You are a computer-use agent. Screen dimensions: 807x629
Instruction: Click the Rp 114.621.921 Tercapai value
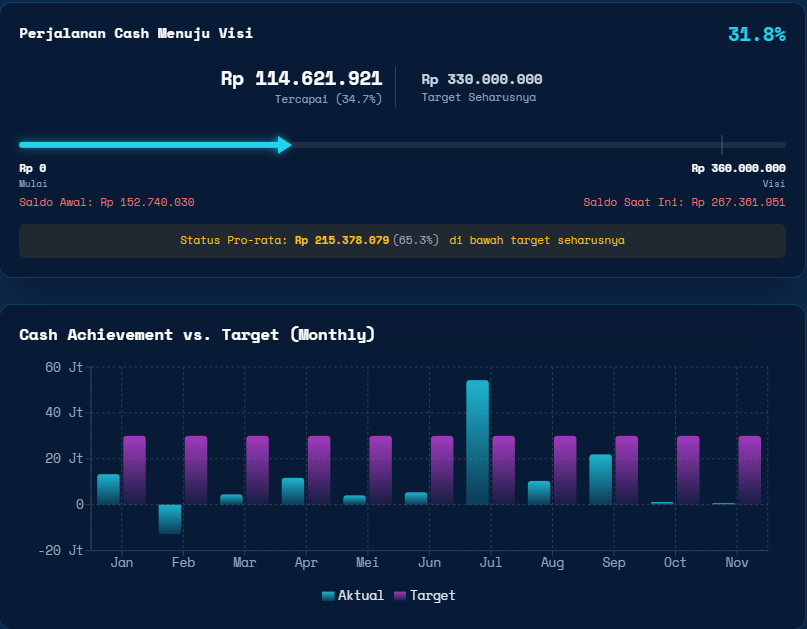coord(301,78)
